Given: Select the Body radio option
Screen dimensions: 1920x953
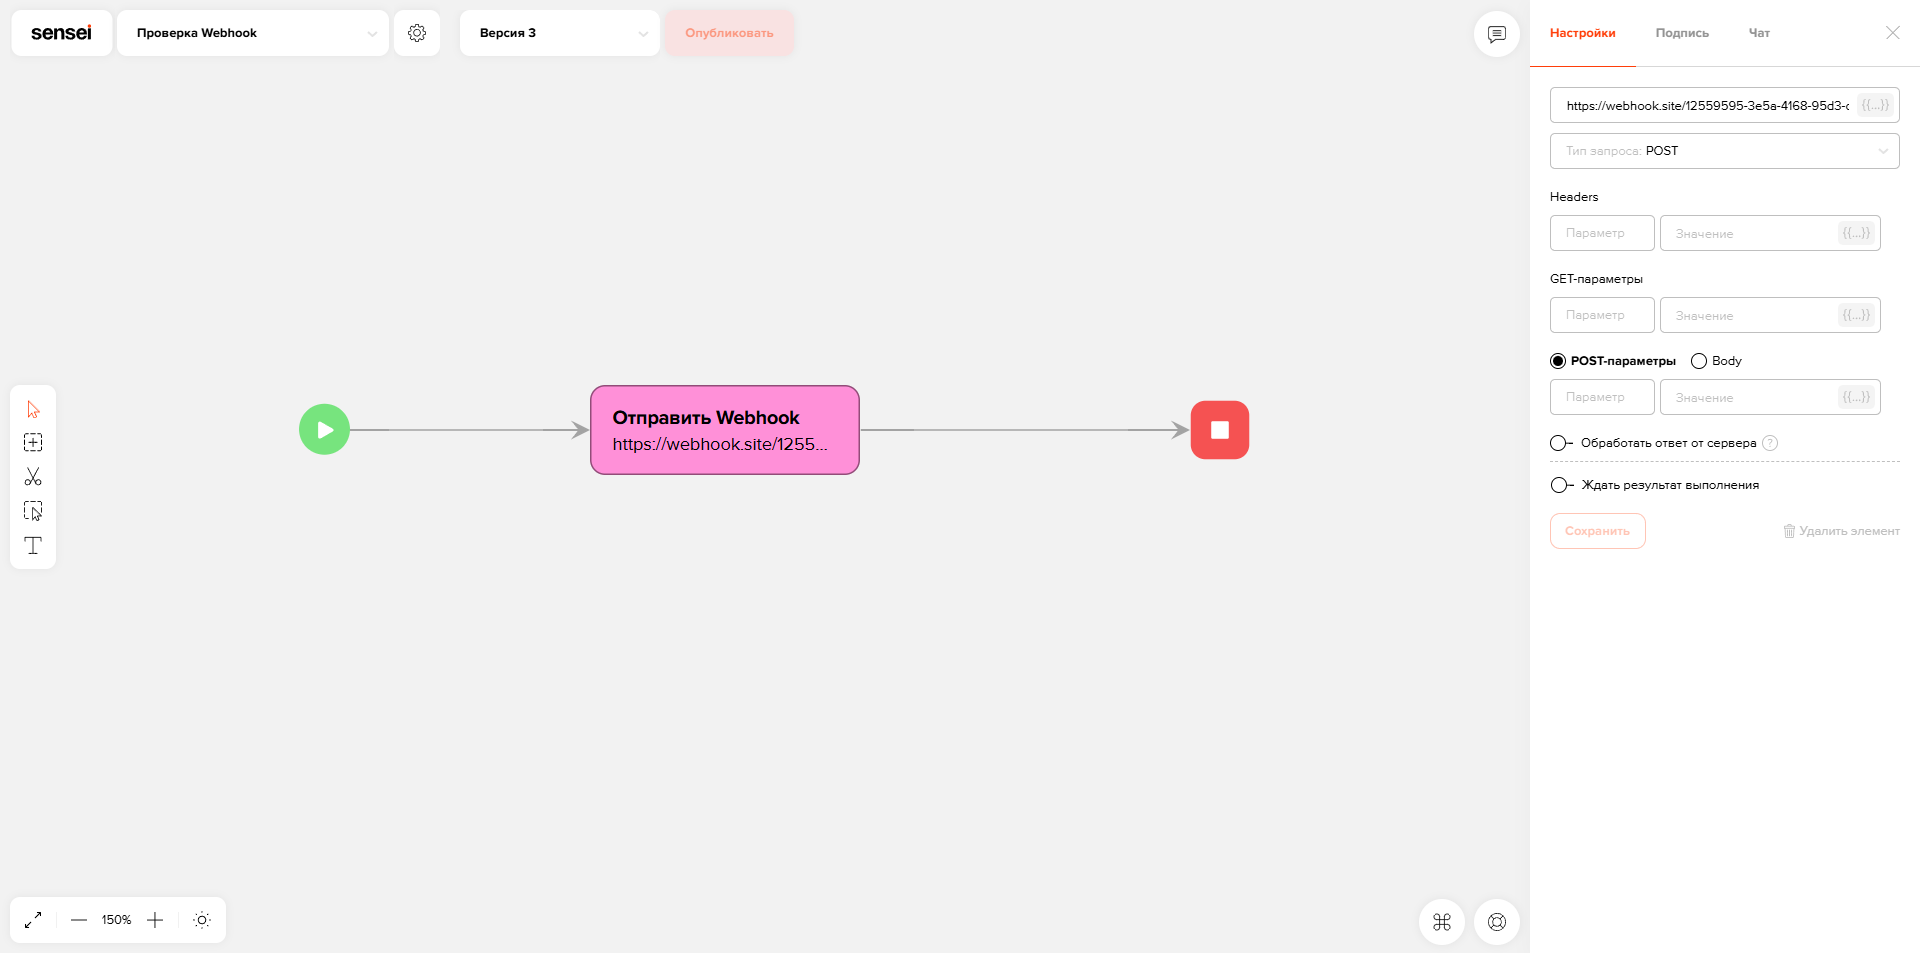Looking at the screenshot, I should (x=1699, y=361).
